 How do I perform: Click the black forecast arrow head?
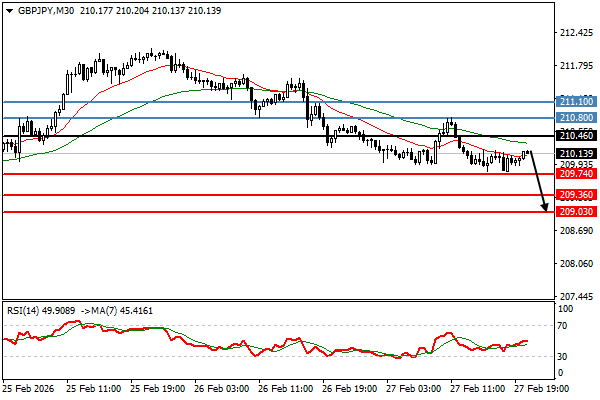click(x=545, y=208)
